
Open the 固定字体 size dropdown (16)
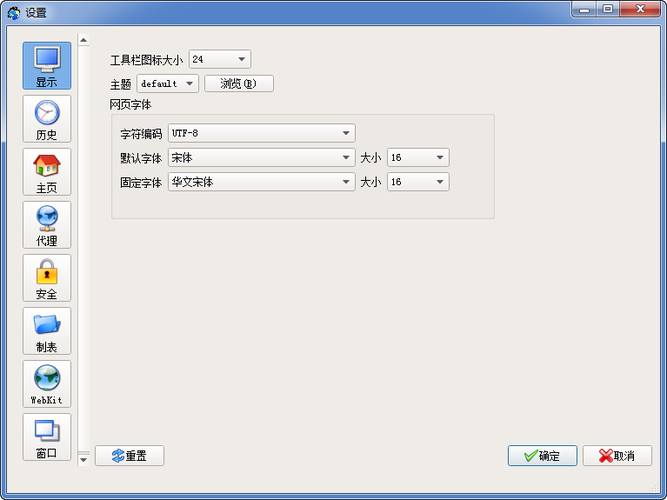click(418, 182)
